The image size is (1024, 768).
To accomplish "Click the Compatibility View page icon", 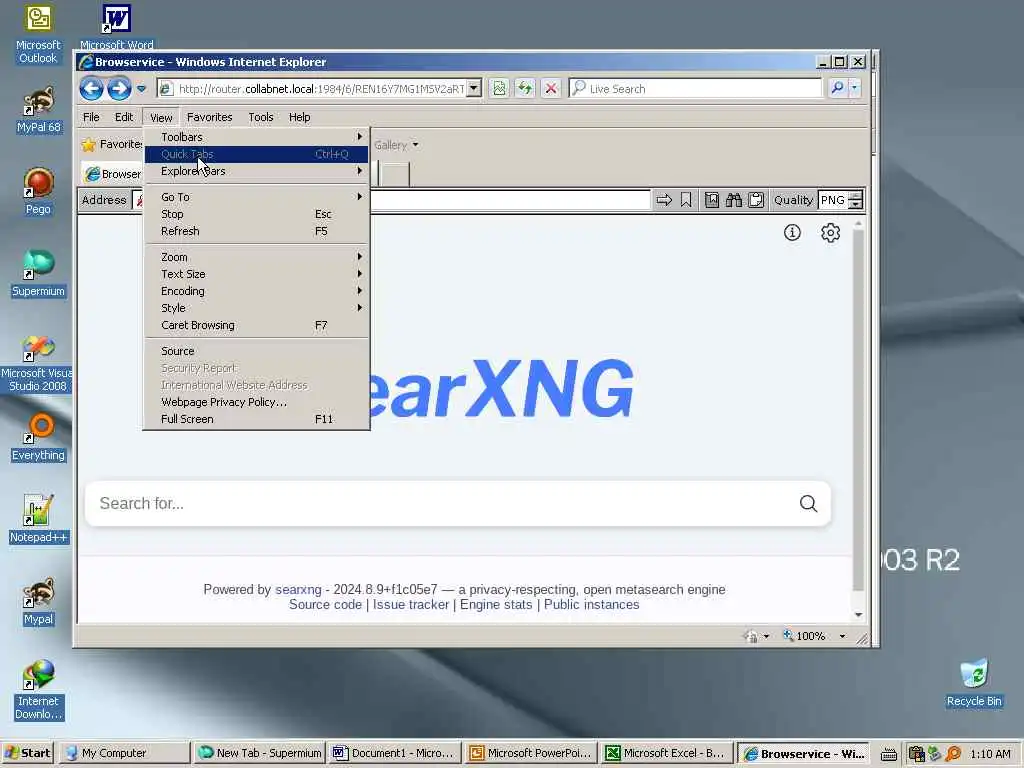I will coord(500,88).
